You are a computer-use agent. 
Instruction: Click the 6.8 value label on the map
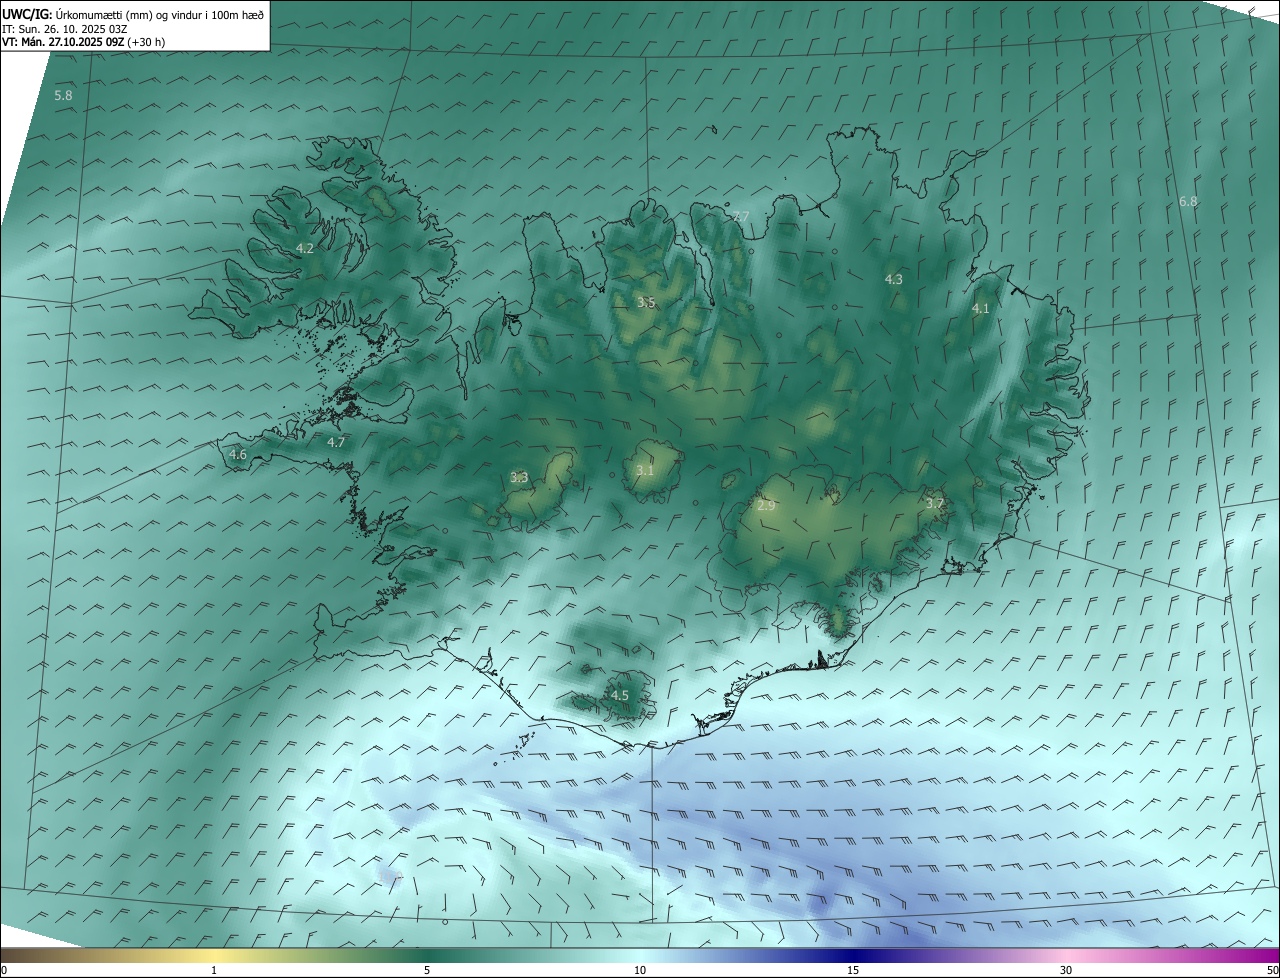coord(1188,201)
